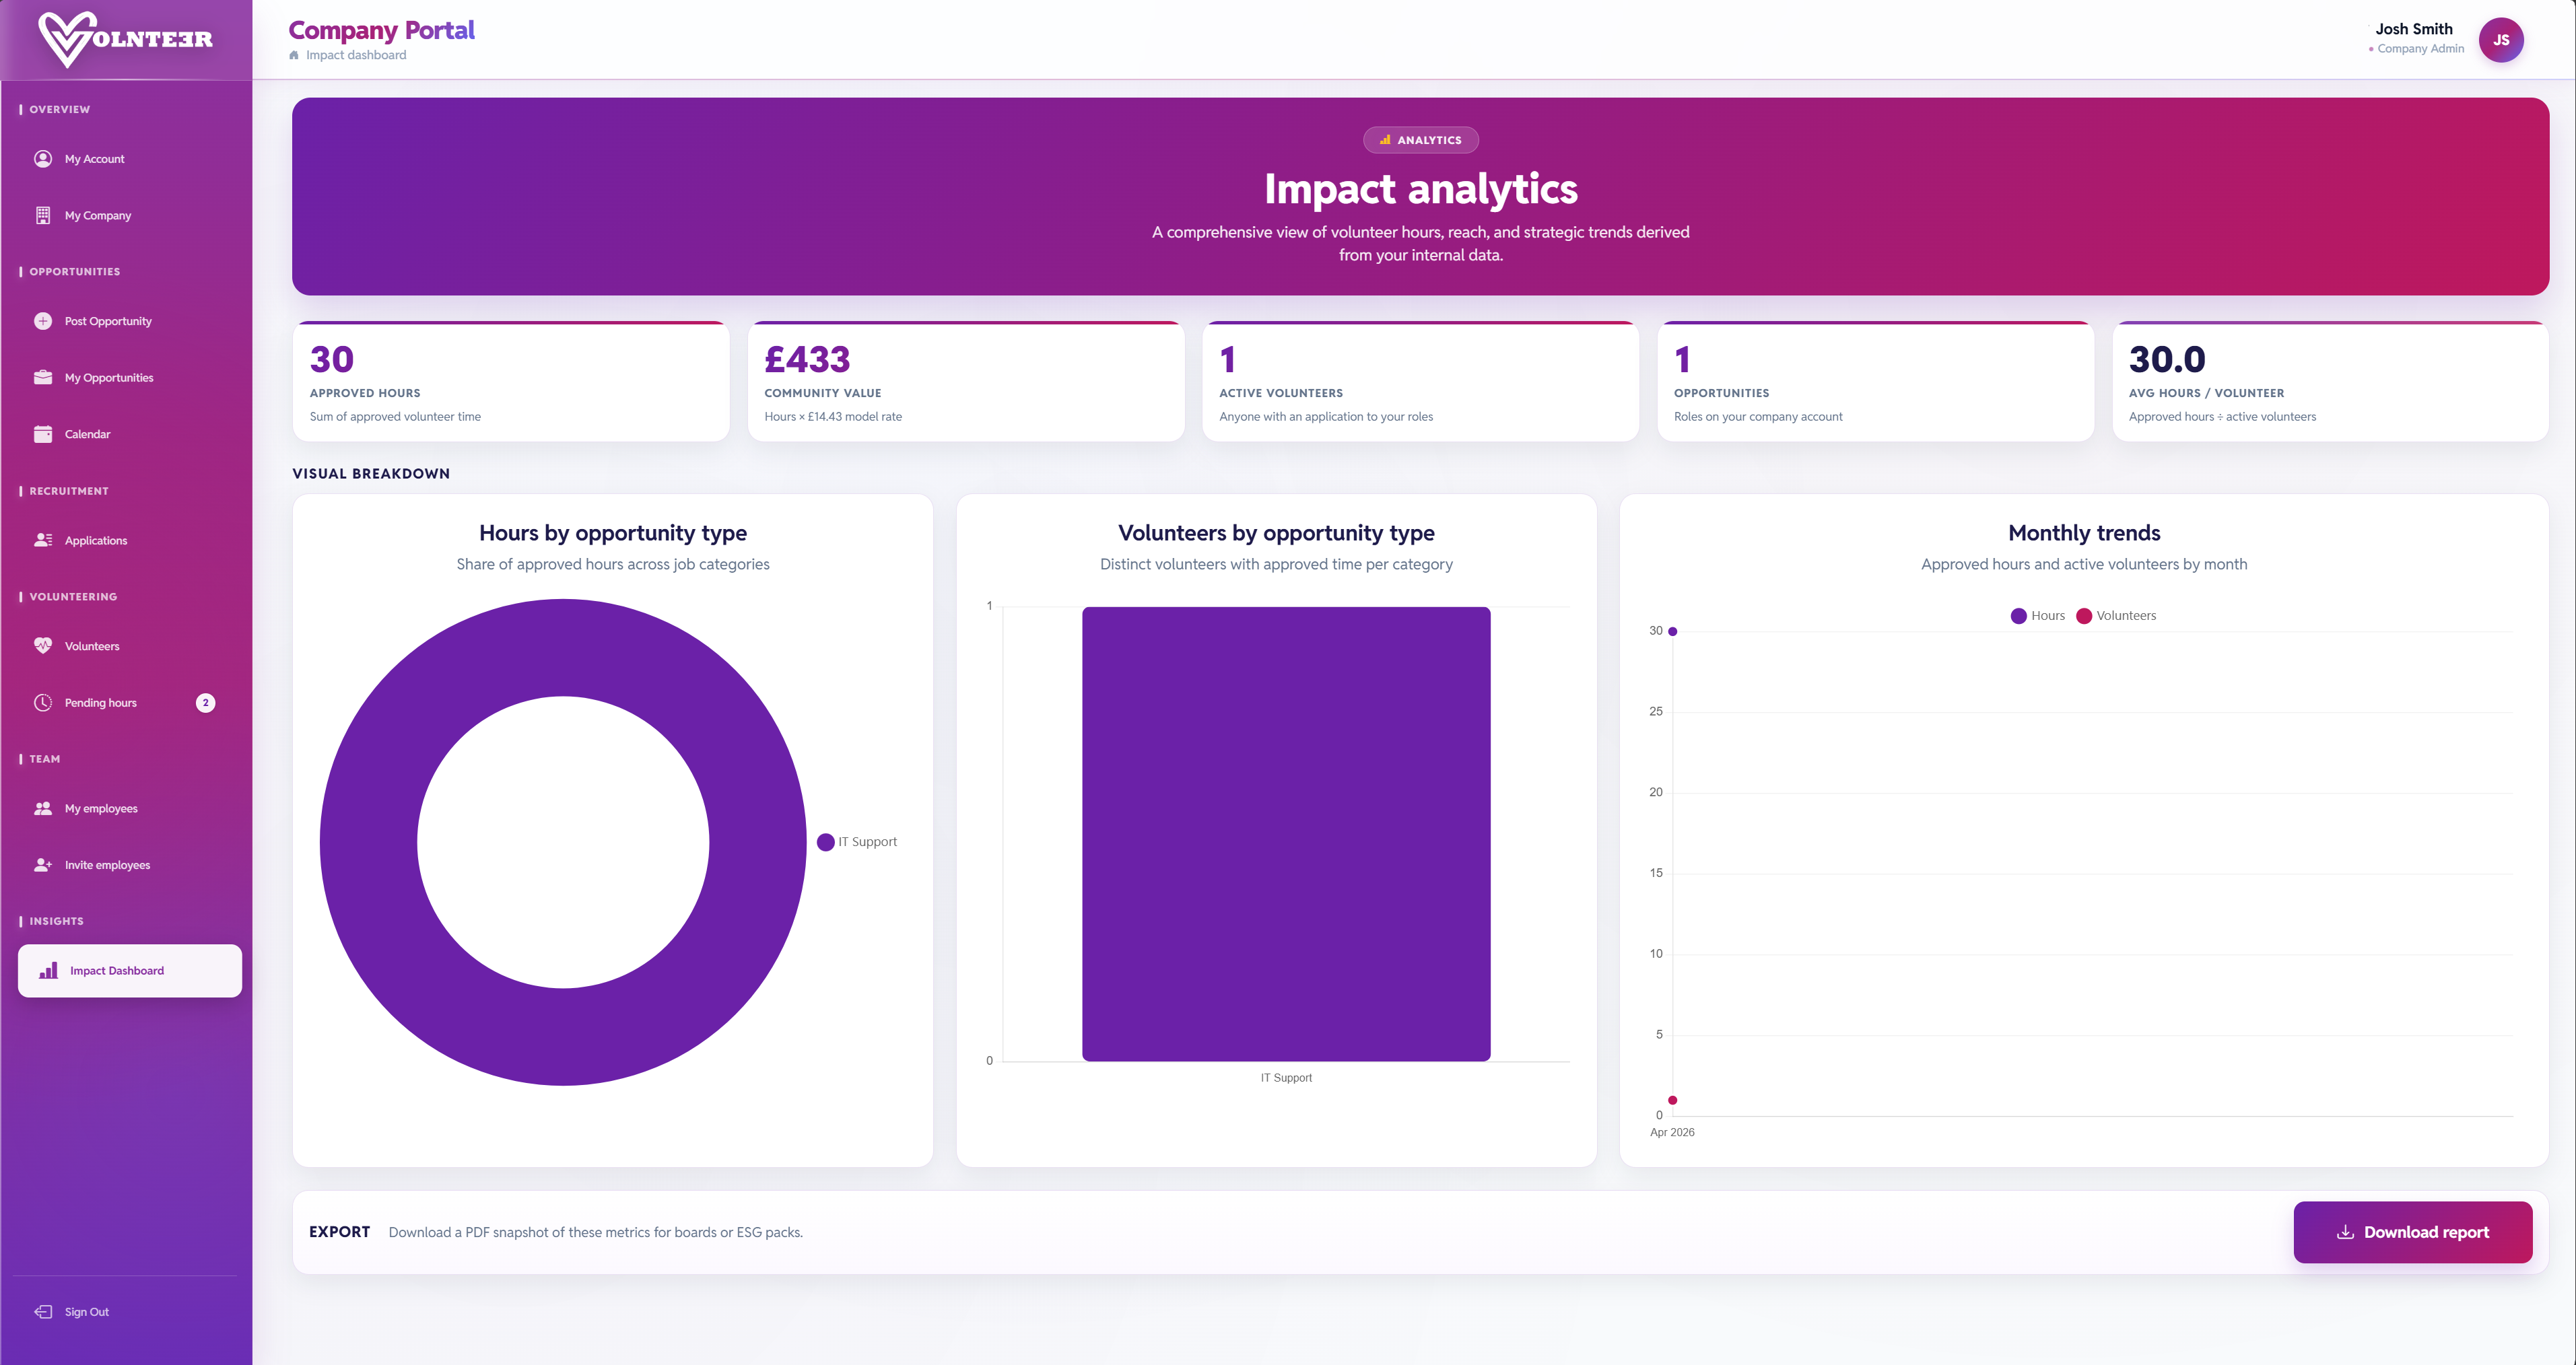This screenshot has height=1365, width=2576.
Task: Click the My employees people icon
Action: 43,808
